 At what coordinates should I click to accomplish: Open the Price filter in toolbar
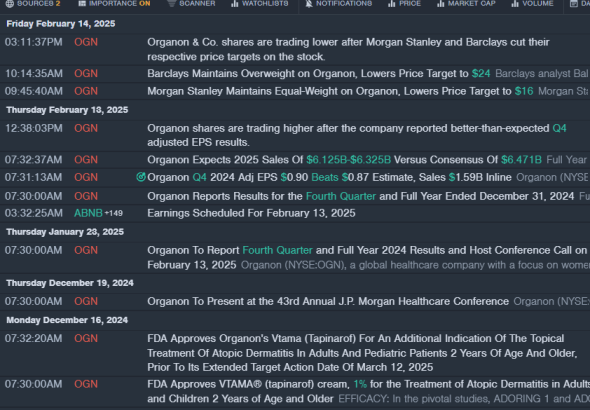point(404,3)
